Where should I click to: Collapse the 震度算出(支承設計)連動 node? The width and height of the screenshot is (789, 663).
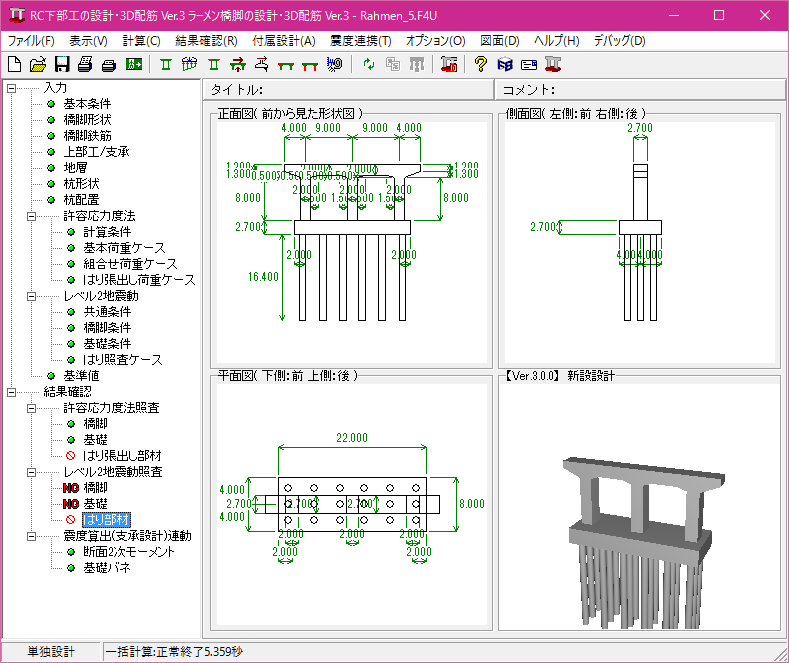click(32, 536)
